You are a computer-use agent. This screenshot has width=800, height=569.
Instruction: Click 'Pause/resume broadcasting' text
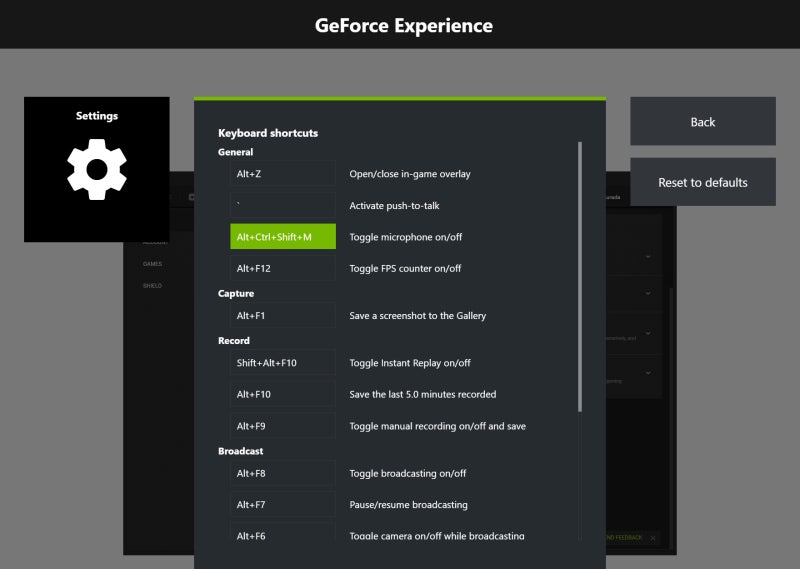[408, 505]
